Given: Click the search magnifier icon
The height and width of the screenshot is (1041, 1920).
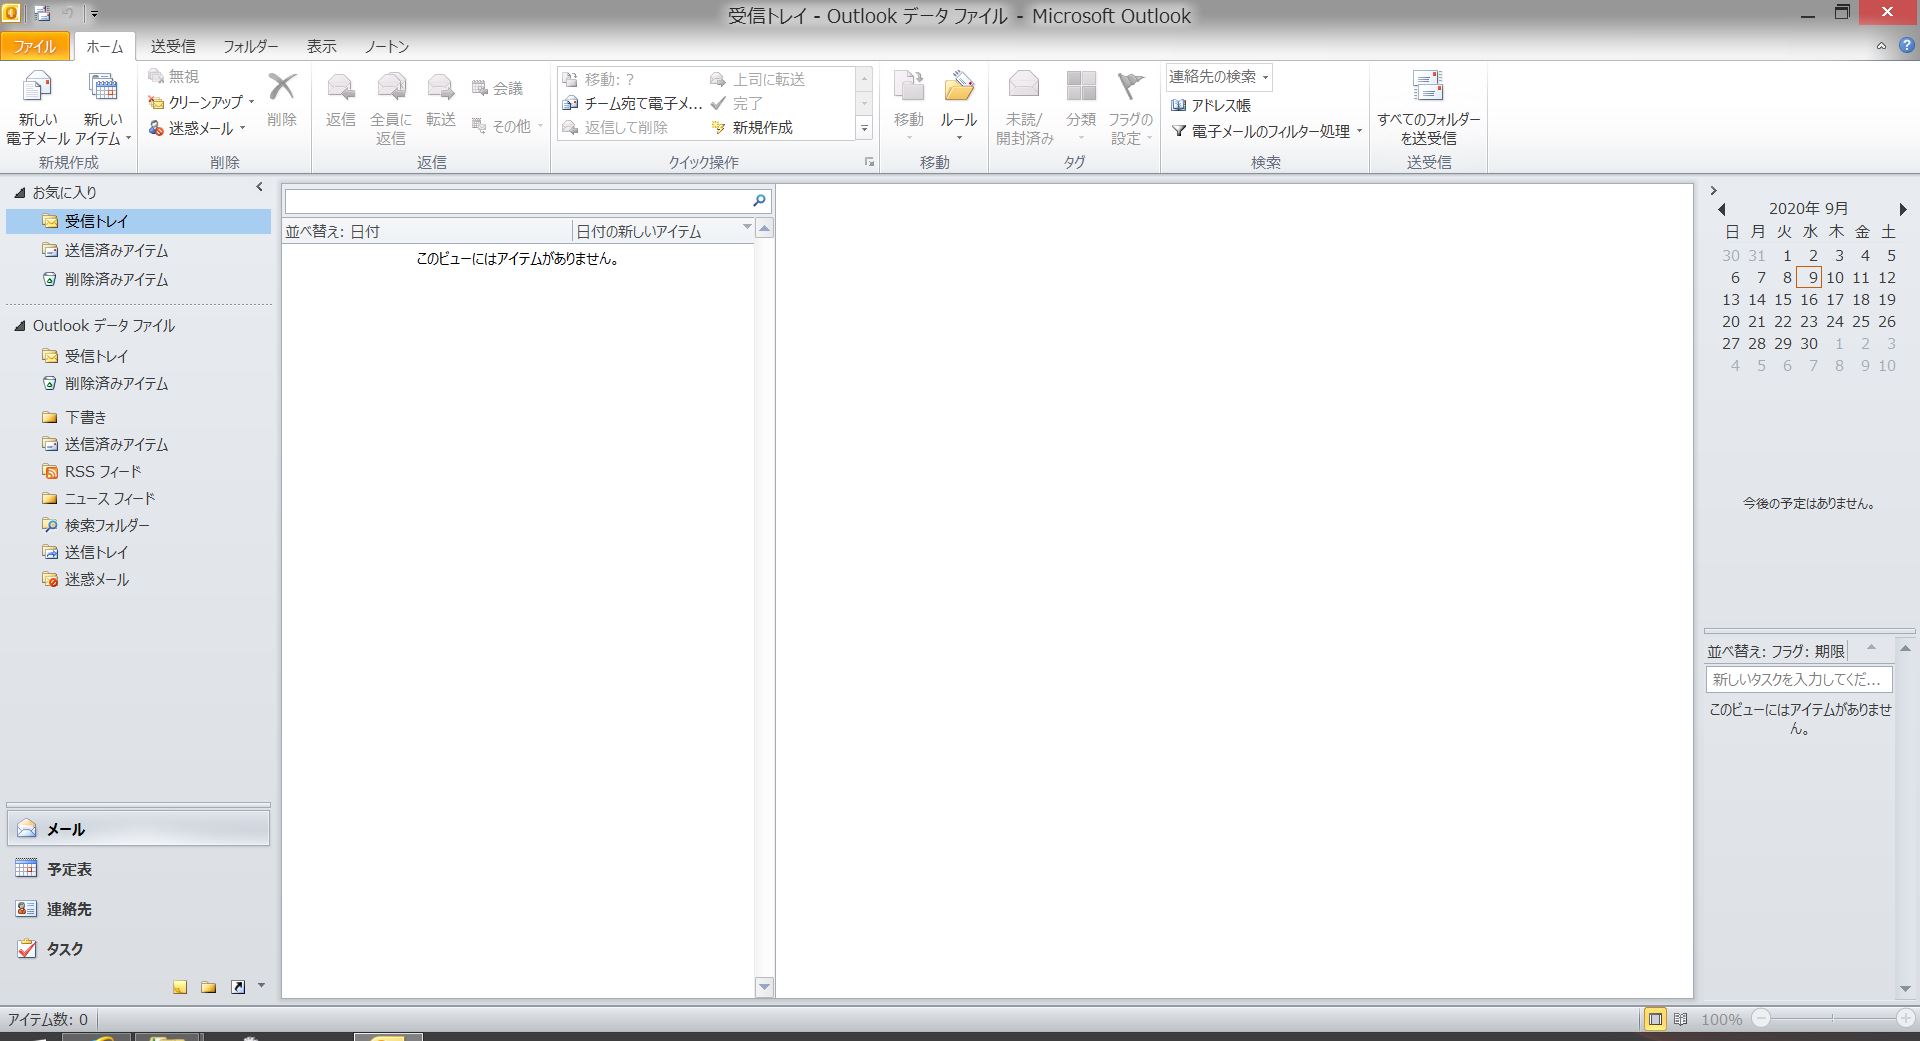Looking at the screenshot, I should click(760, 201).
